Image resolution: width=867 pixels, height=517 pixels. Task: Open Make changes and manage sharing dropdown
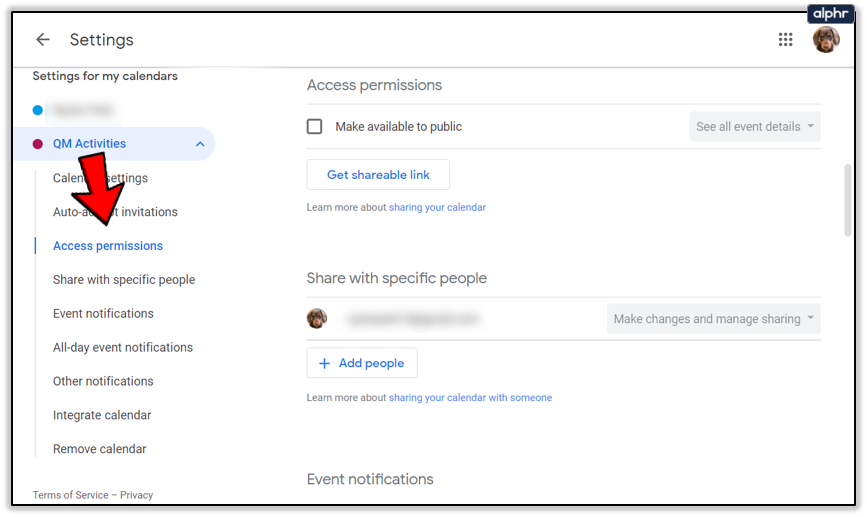click(714, 319)
